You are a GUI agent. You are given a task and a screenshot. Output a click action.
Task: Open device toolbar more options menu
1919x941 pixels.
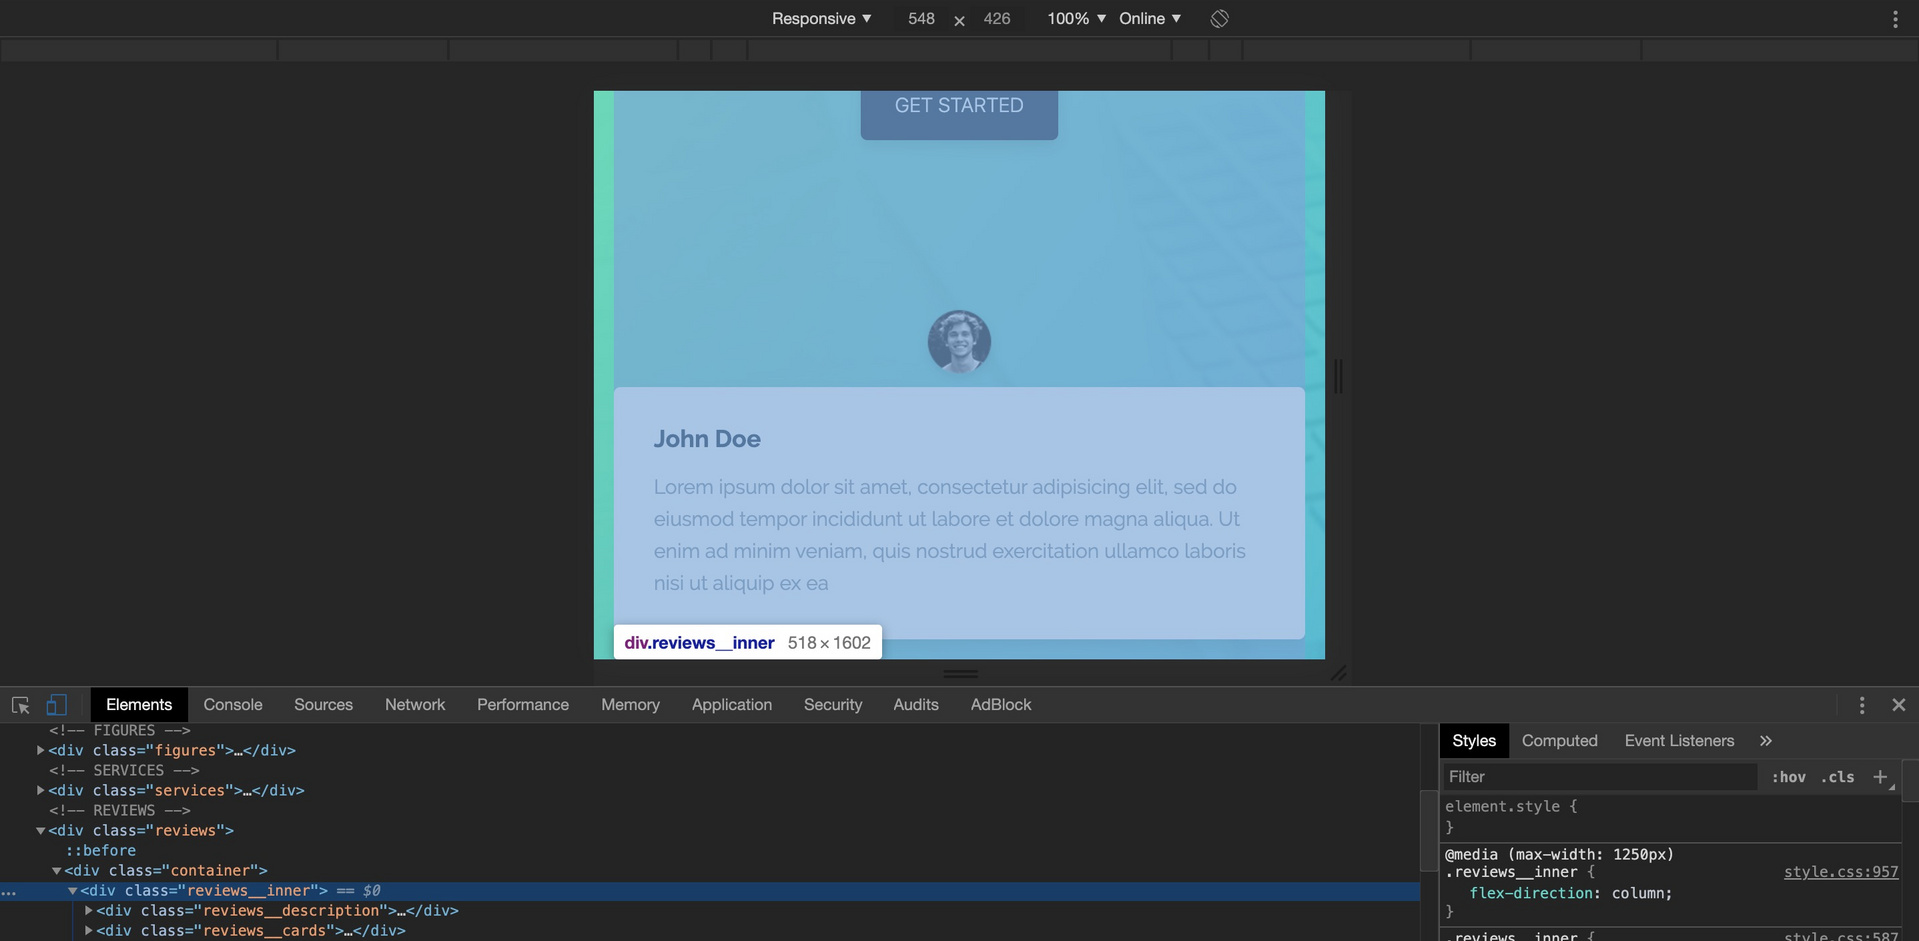click(x=1895, y=19)
